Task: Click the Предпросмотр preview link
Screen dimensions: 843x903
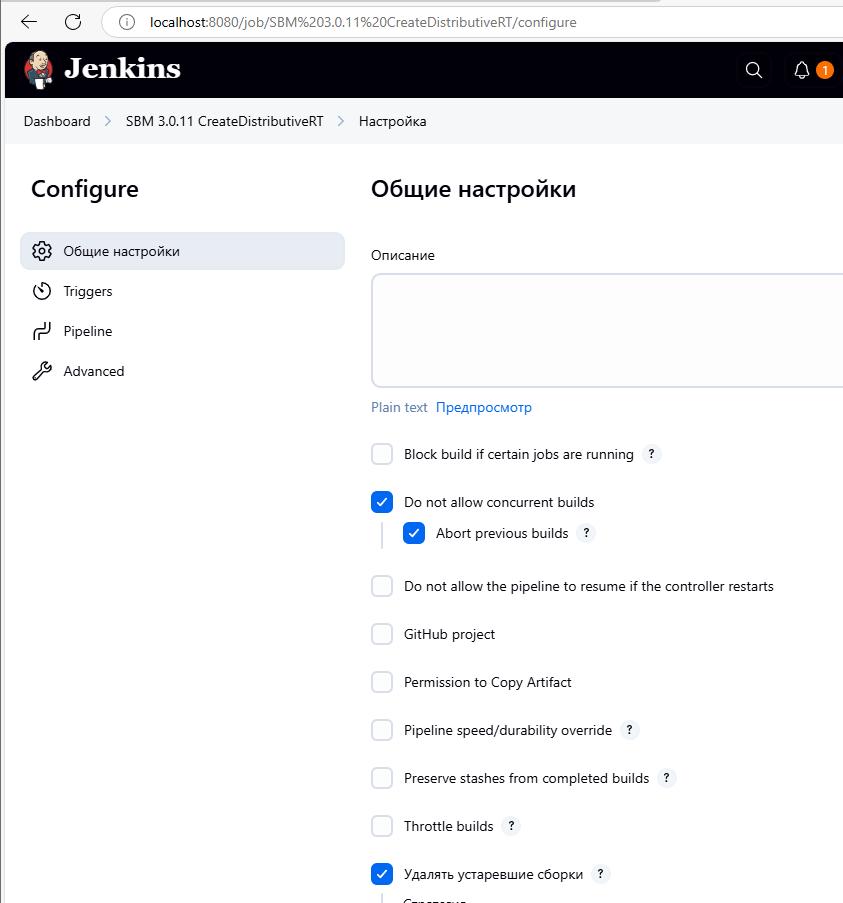Action: [484, 407]
